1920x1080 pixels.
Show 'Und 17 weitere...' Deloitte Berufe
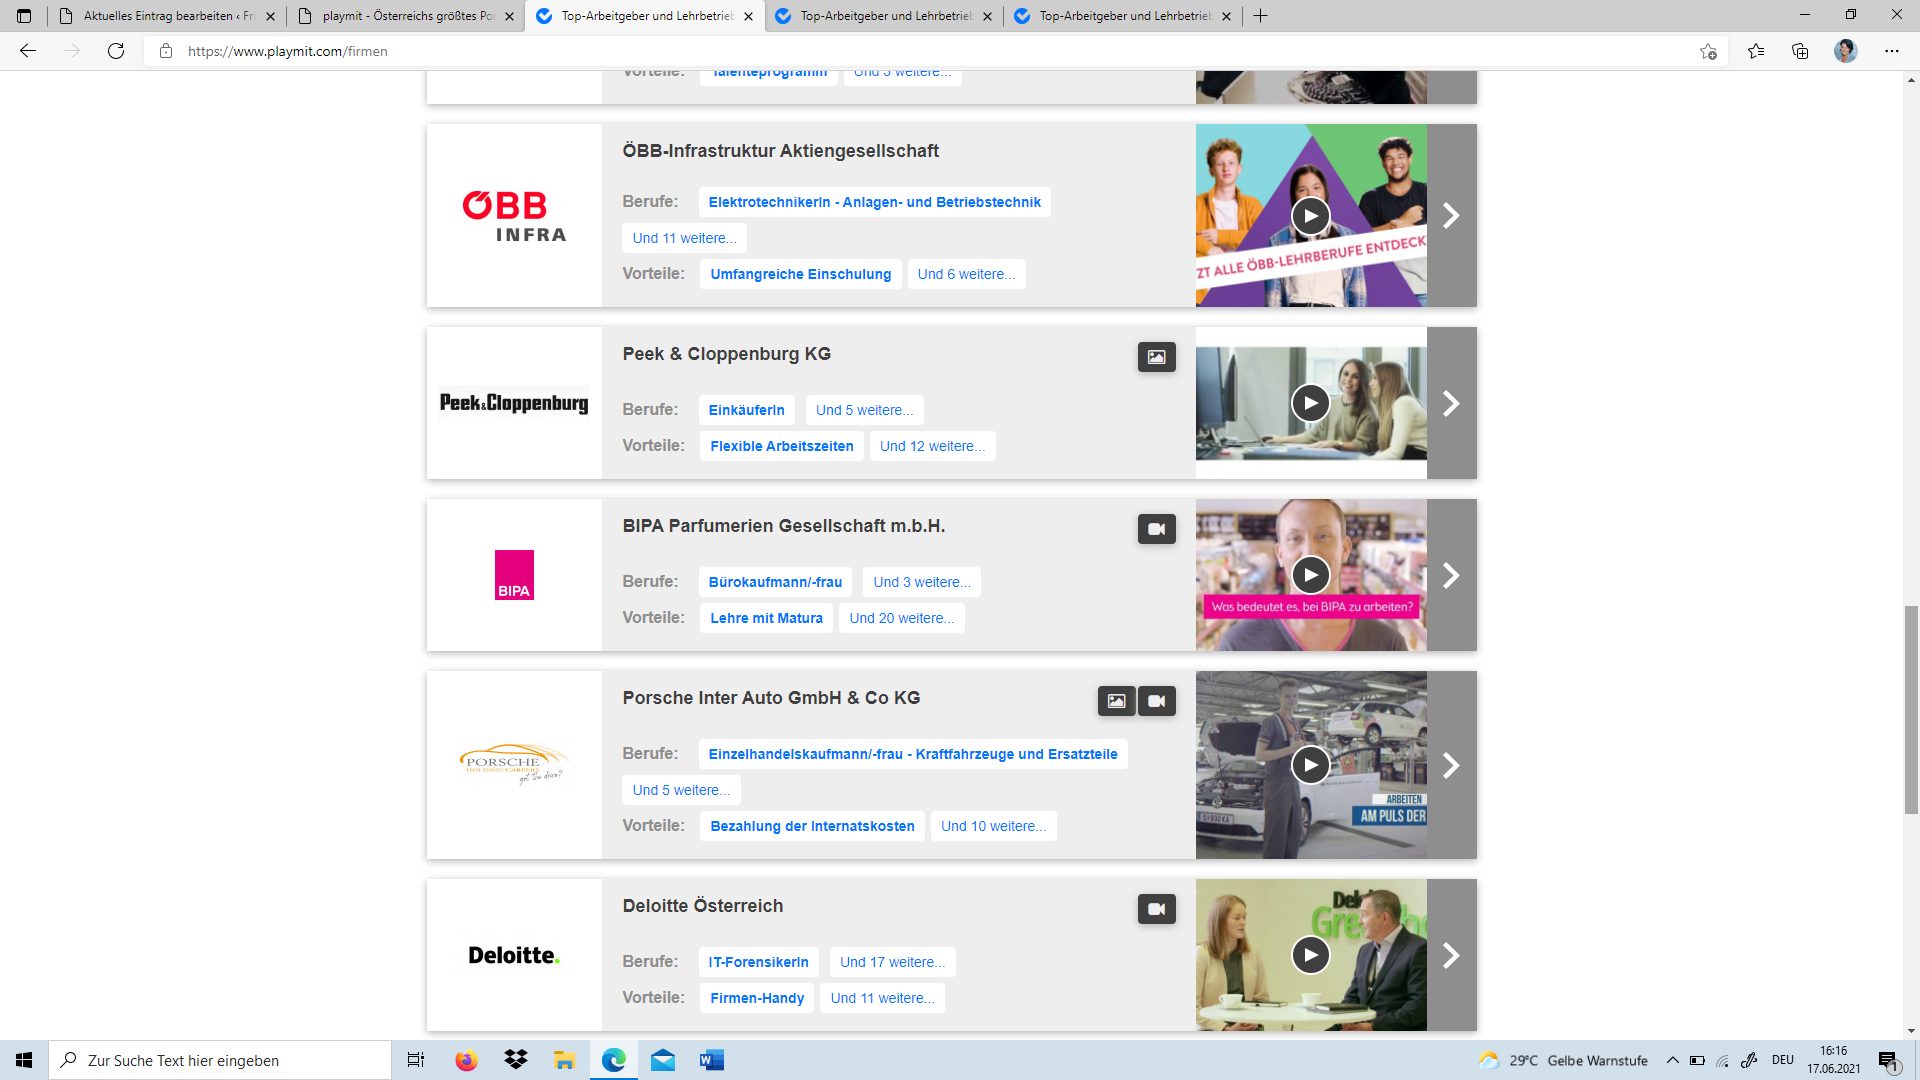[x=892, y=962]
